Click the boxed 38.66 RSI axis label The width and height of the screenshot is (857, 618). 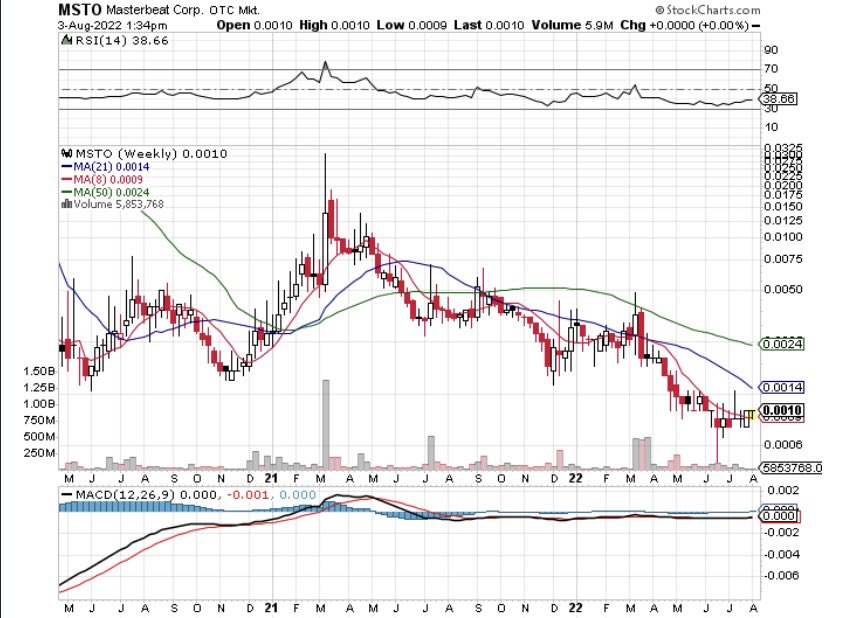(x=779, y=99)
